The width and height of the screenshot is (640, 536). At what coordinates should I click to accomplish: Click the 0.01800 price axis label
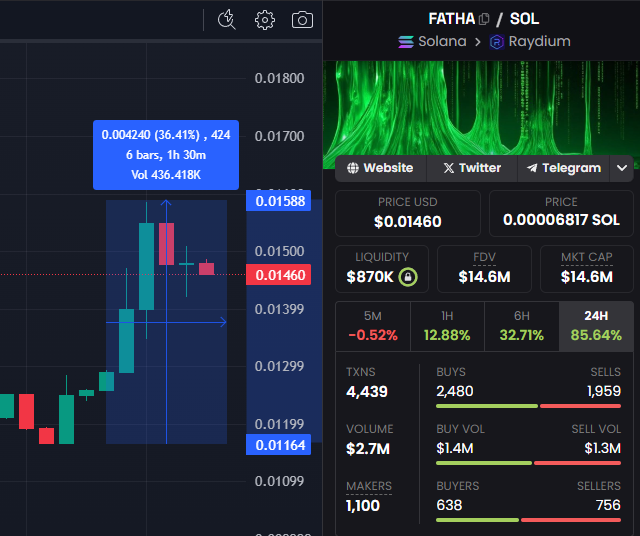tap(279, 78)
